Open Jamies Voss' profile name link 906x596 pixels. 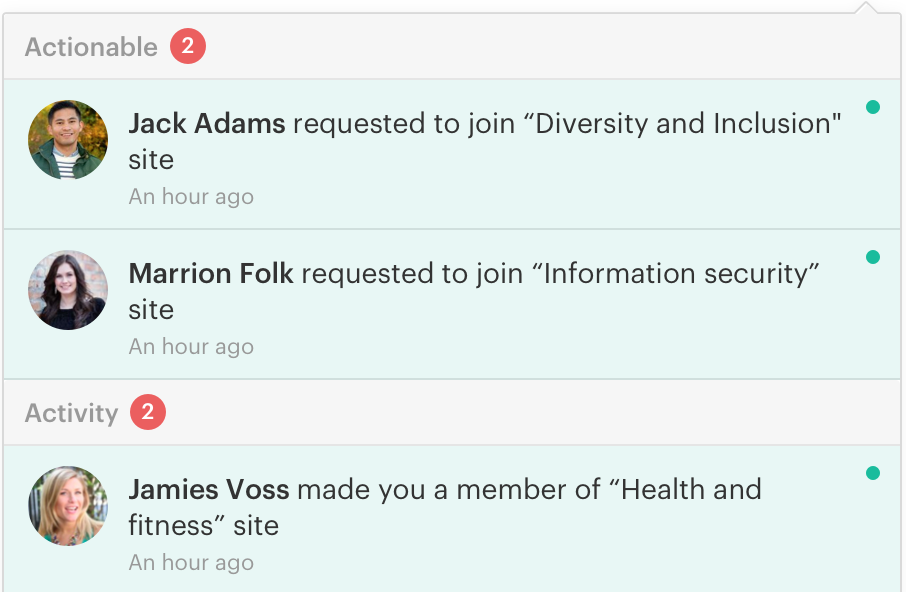[209, 490]
